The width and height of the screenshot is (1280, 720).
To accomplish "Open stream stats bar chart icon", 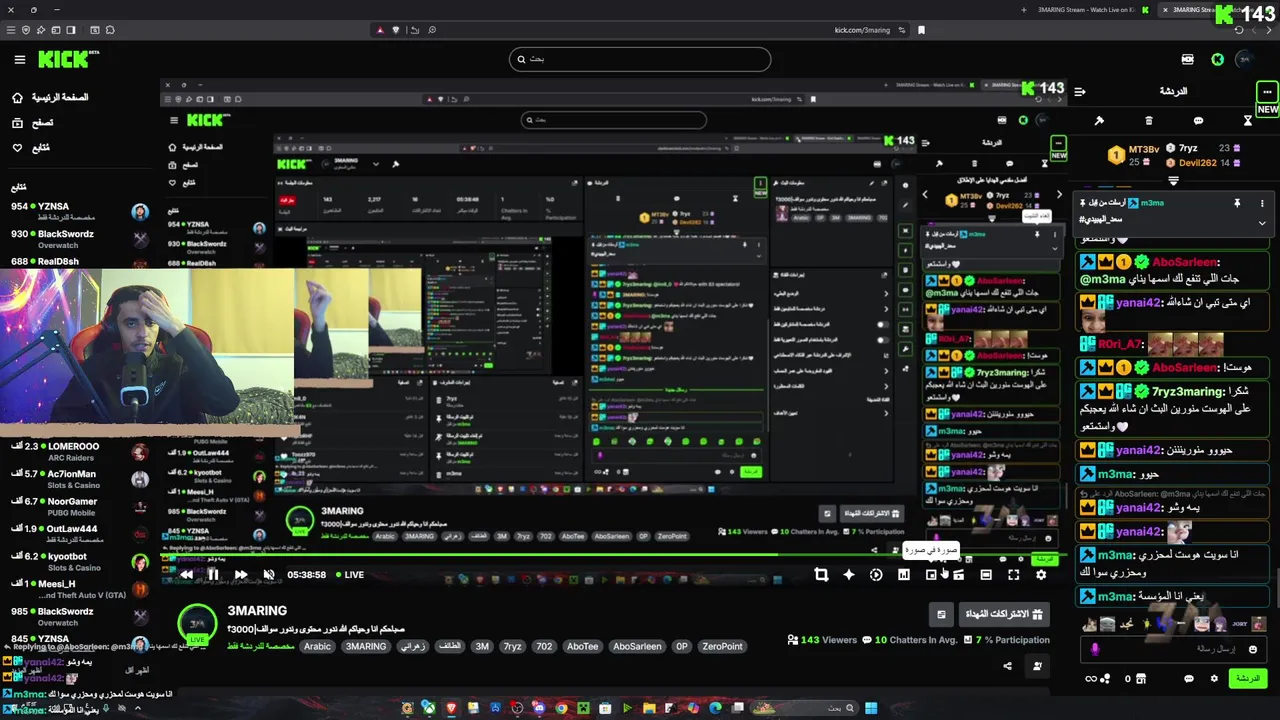I will (904, 575).
